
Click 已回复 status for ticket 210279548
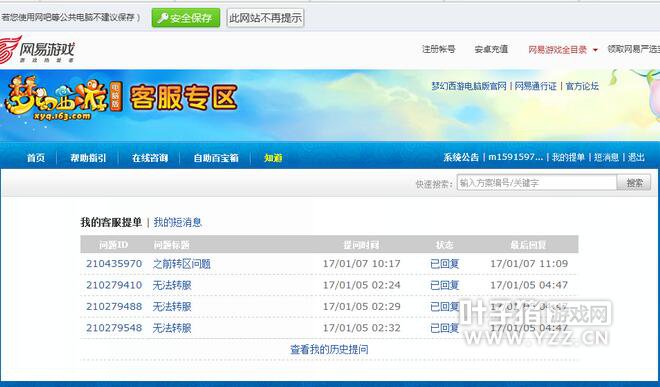coord(444,328)
